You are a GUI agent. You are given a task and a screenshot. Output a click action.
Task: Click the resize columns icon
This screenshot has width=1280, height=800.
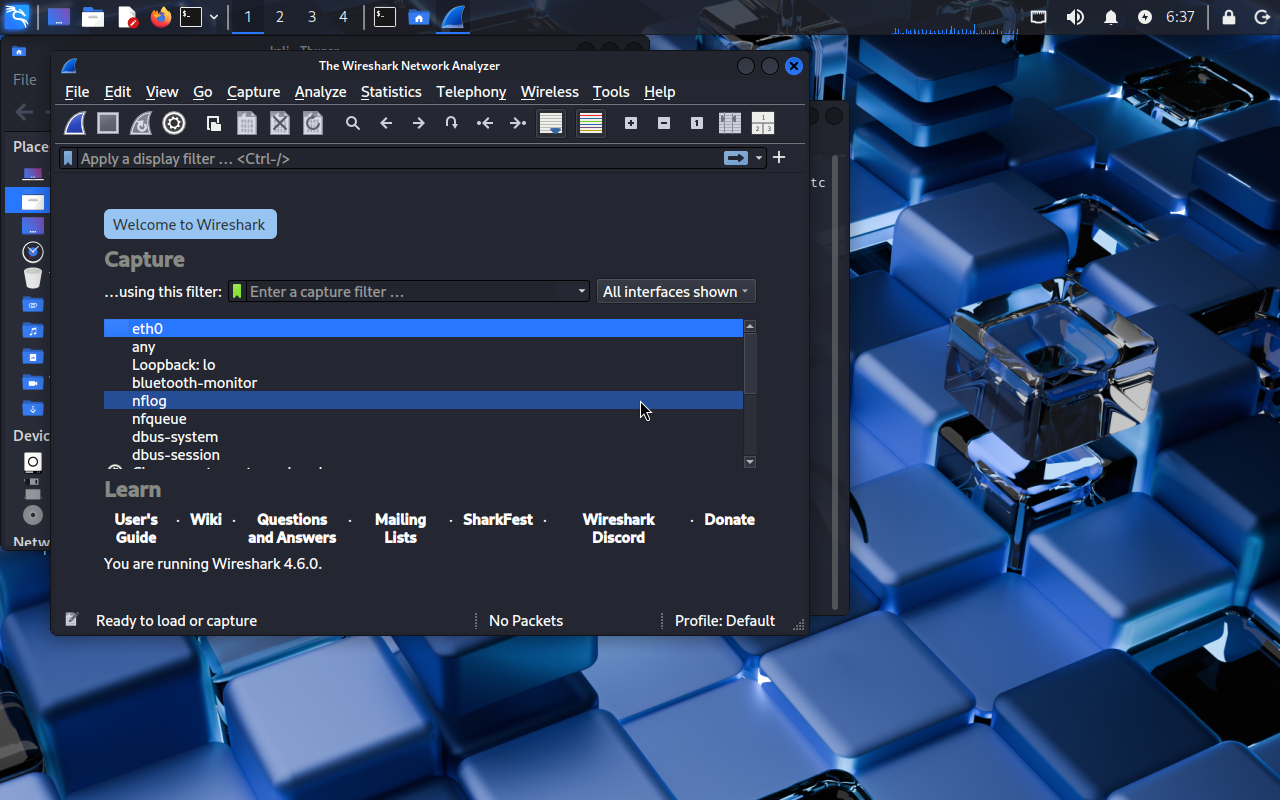(x=730, y=123)
